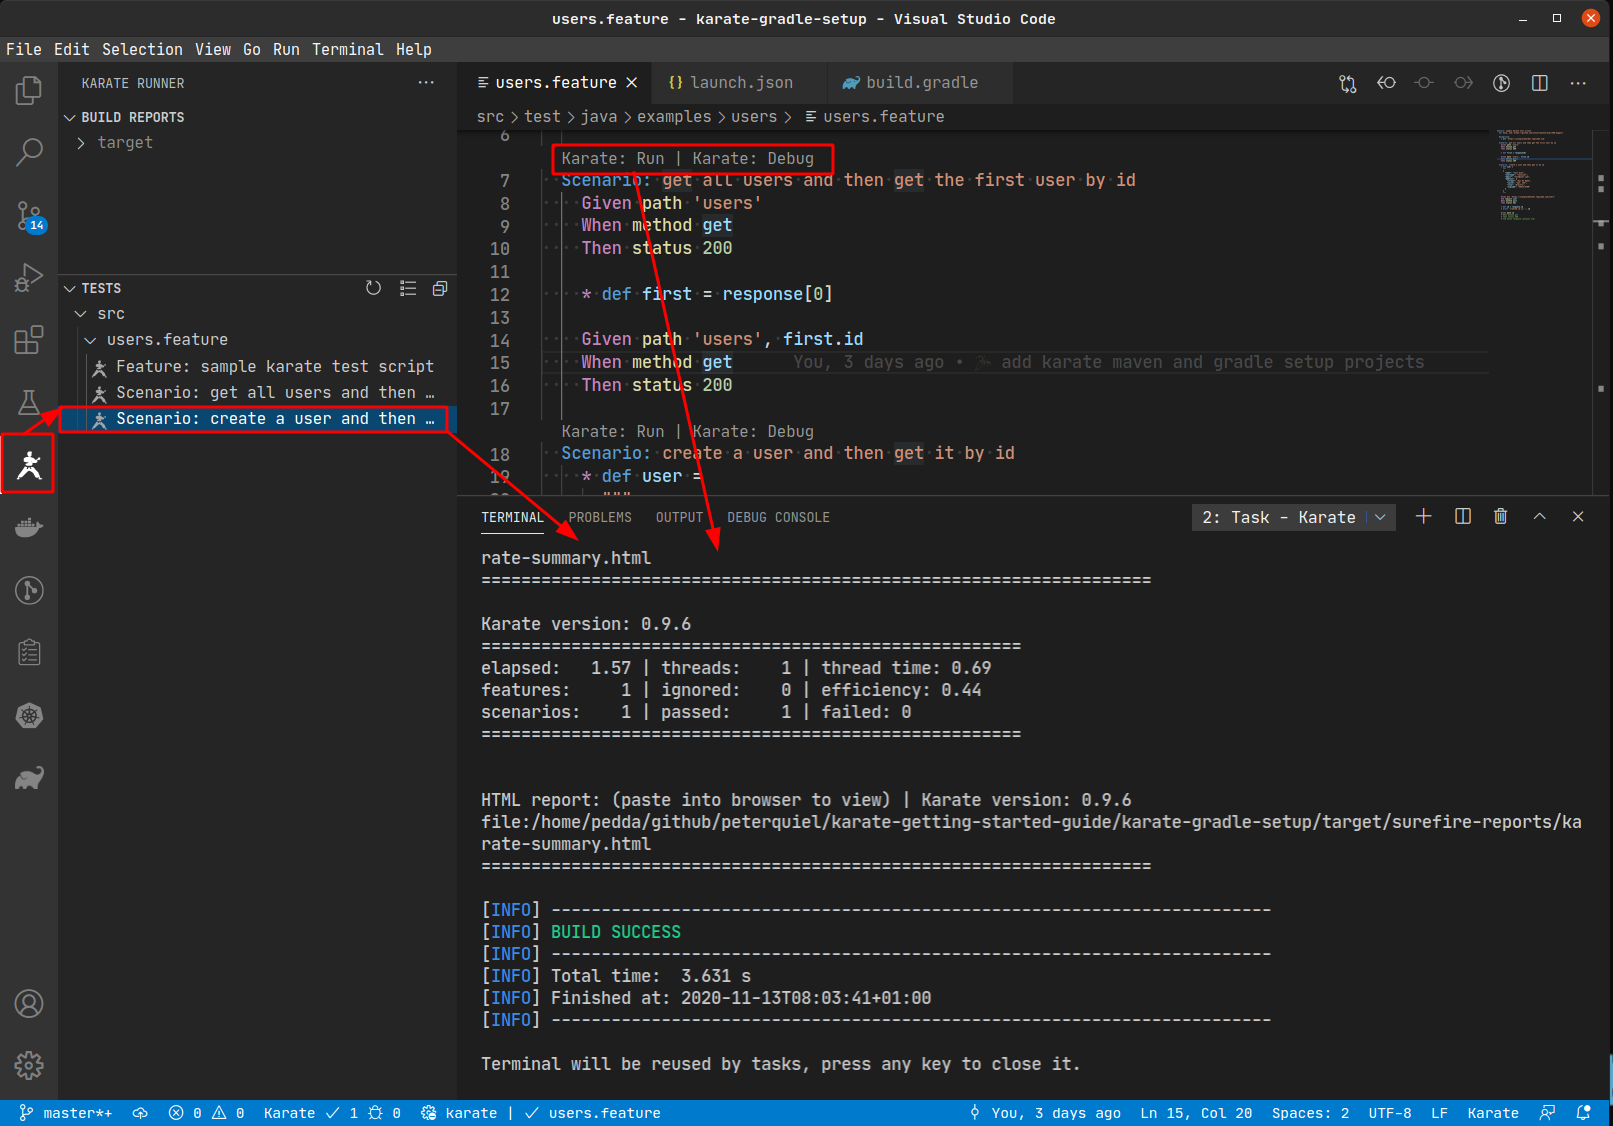Open the Docker view in activity bar
Viewport: 1613px width, 1126px height.
29,528
